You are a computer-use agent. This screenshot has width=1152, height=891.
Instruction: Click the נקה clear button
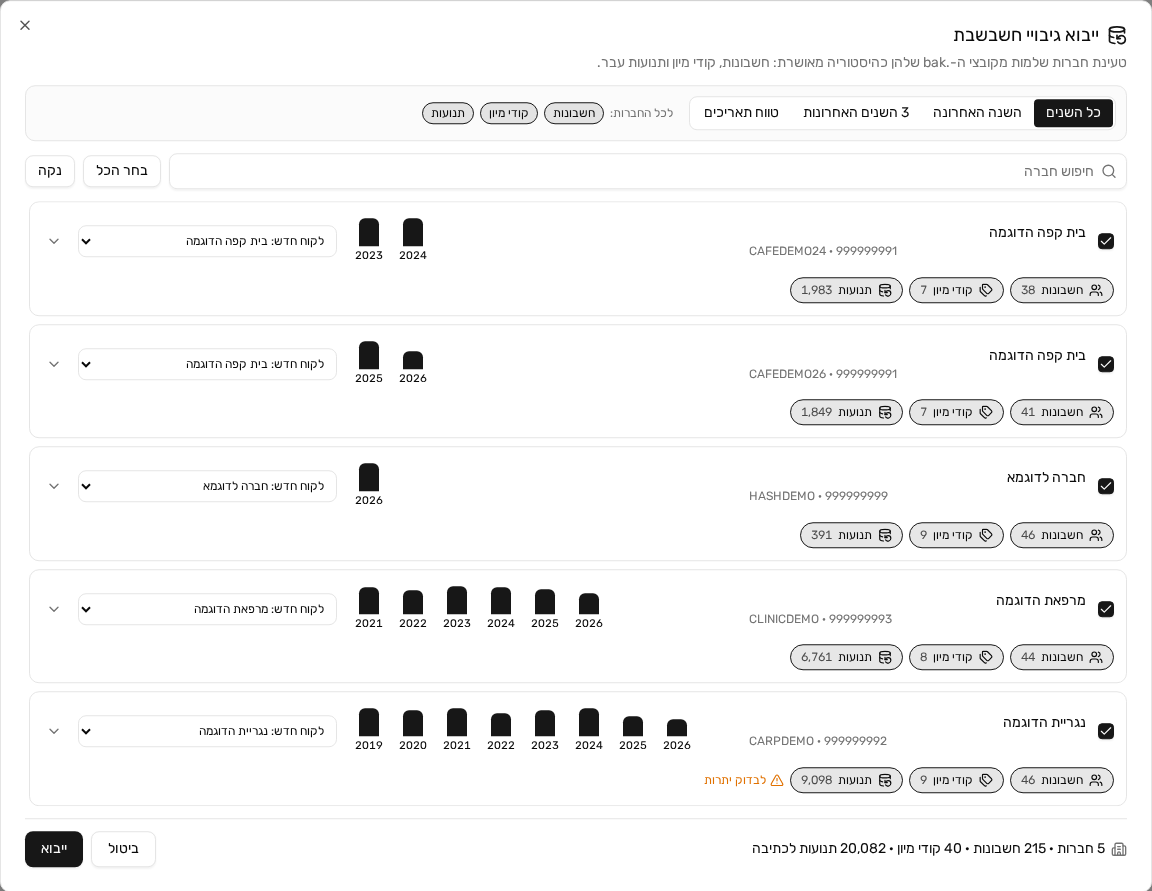(50, 171)
